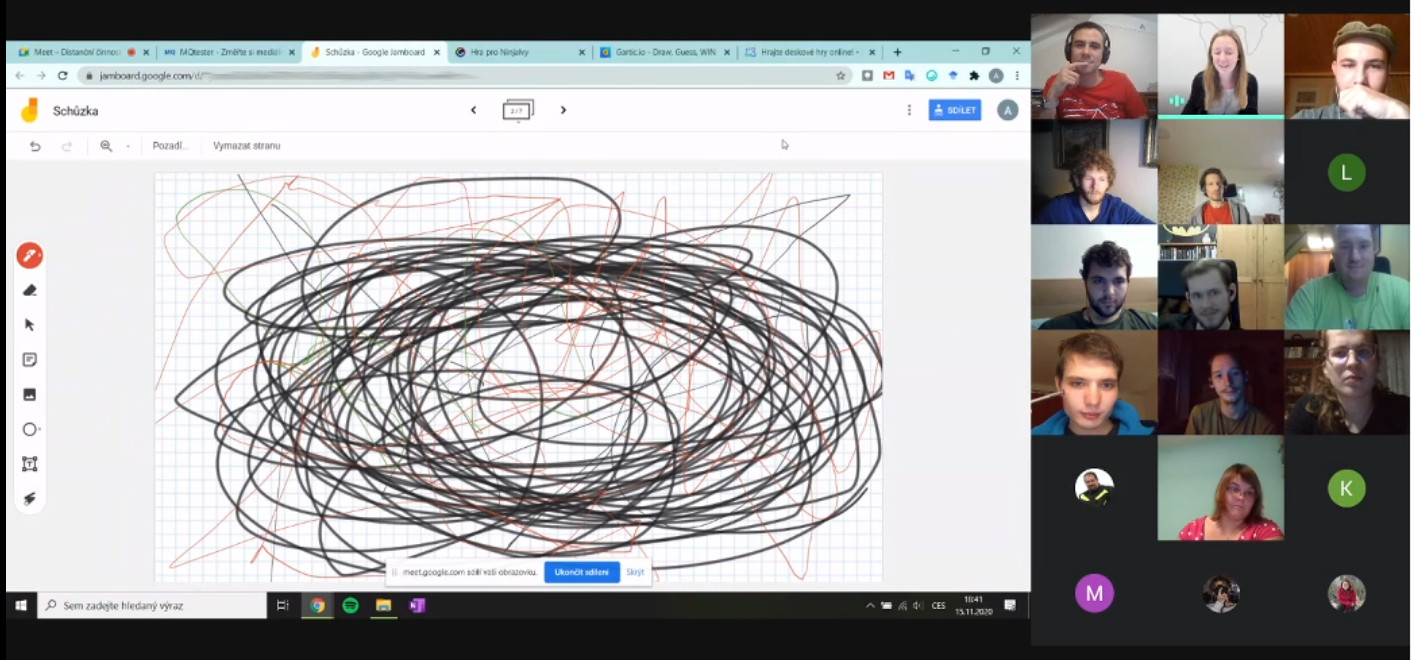Select the Text box tool
Screen dimensions: 1411x660
pyautogui.click(x=29, y=464)
